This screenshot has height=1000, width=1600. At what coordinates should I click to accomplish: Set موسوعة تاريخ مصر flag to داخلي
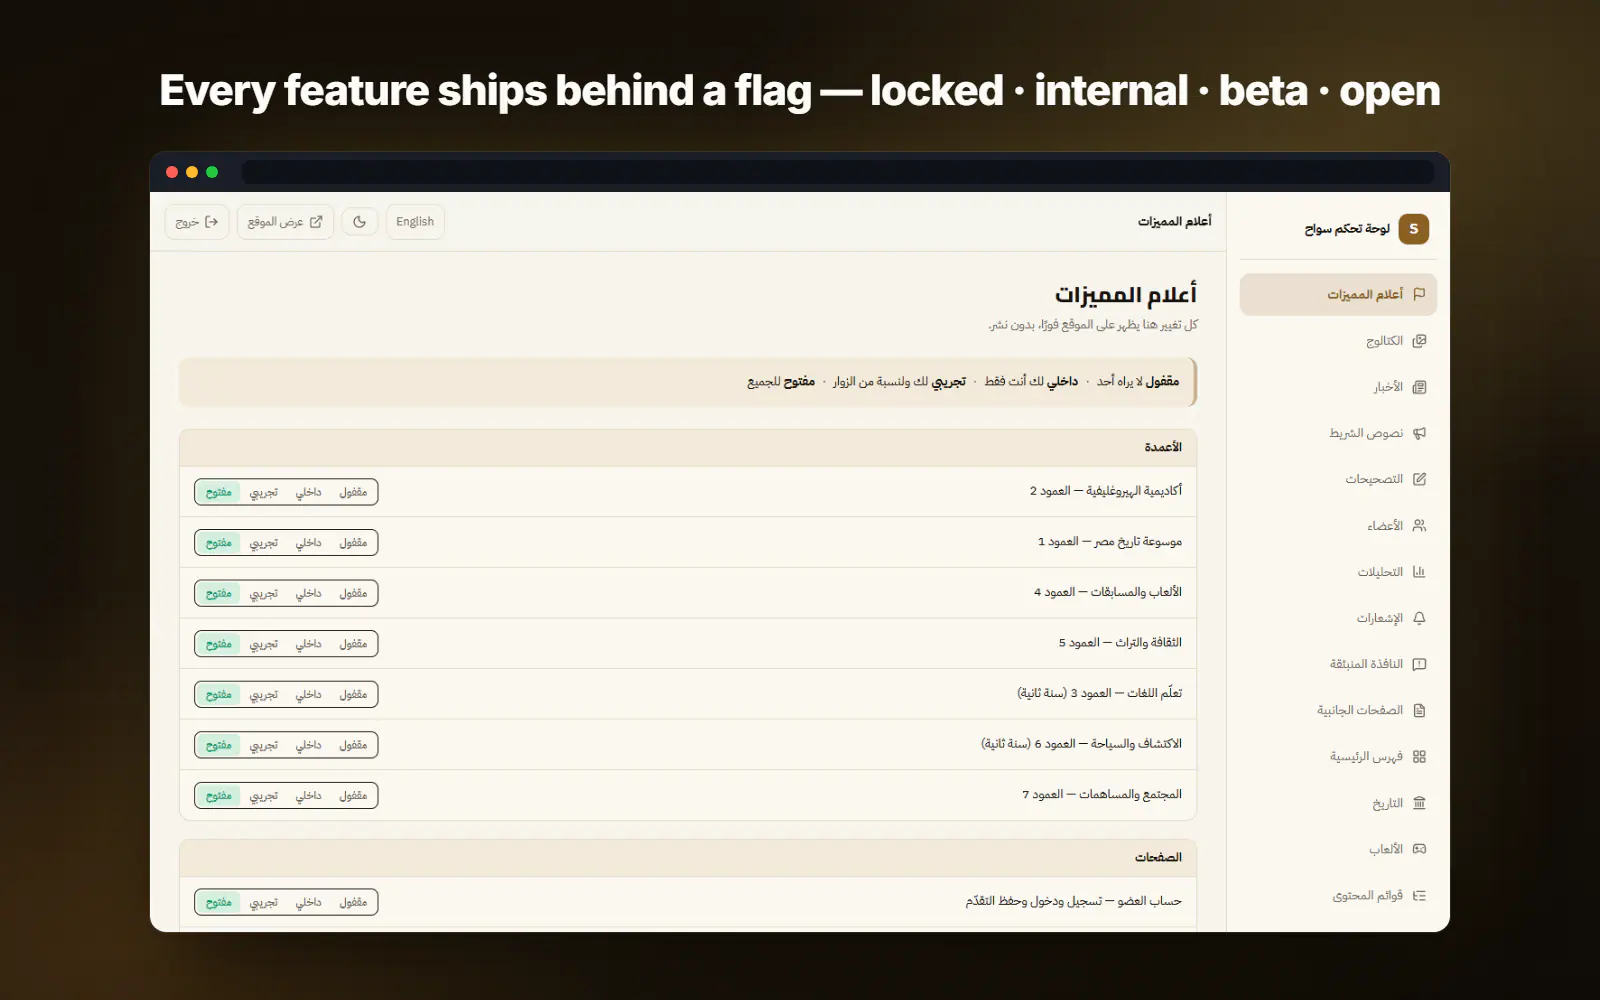coord(308,543)
